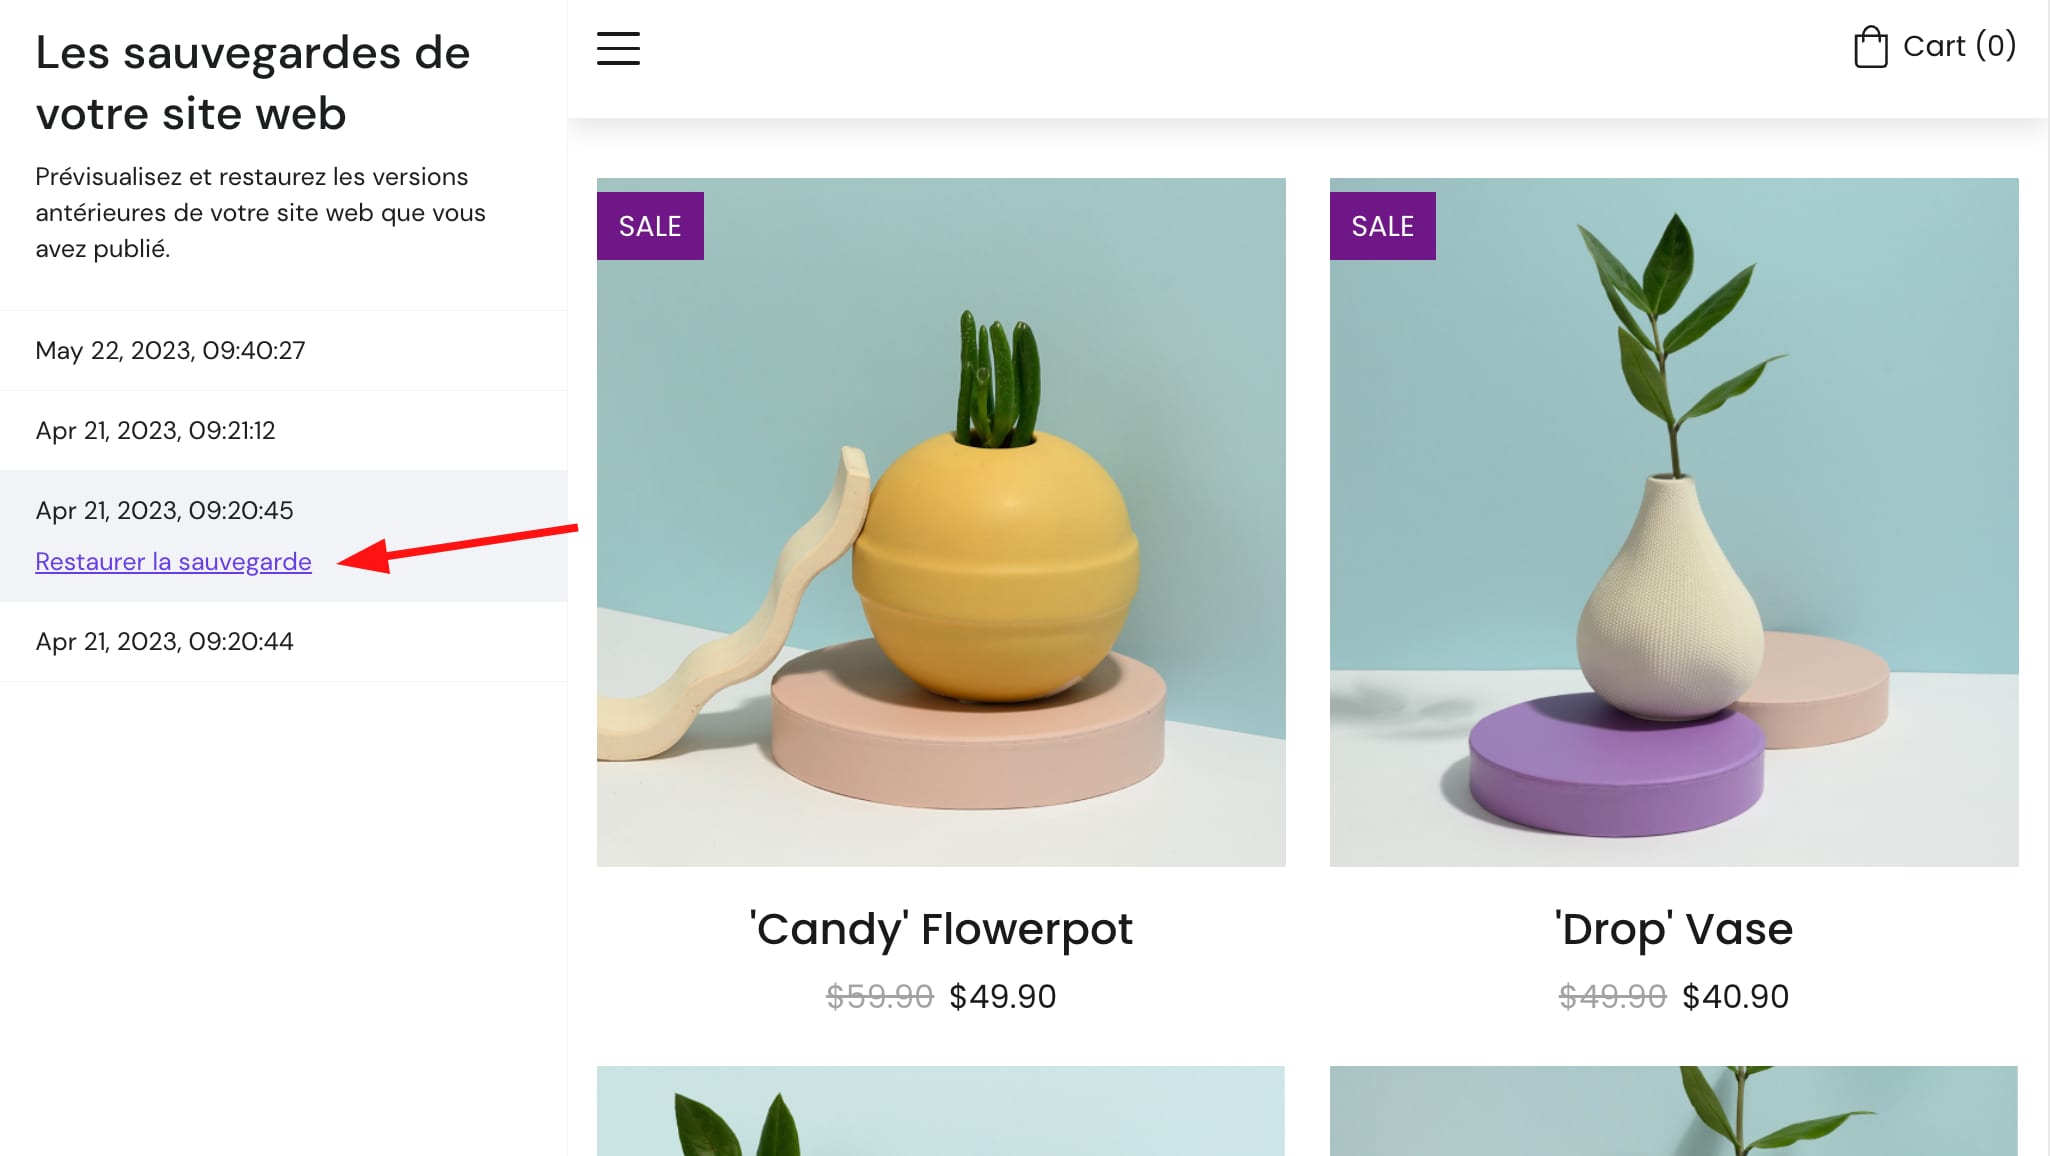
Task: View the 'Candy' Flowerpot product image
Action: coord(941,520)
